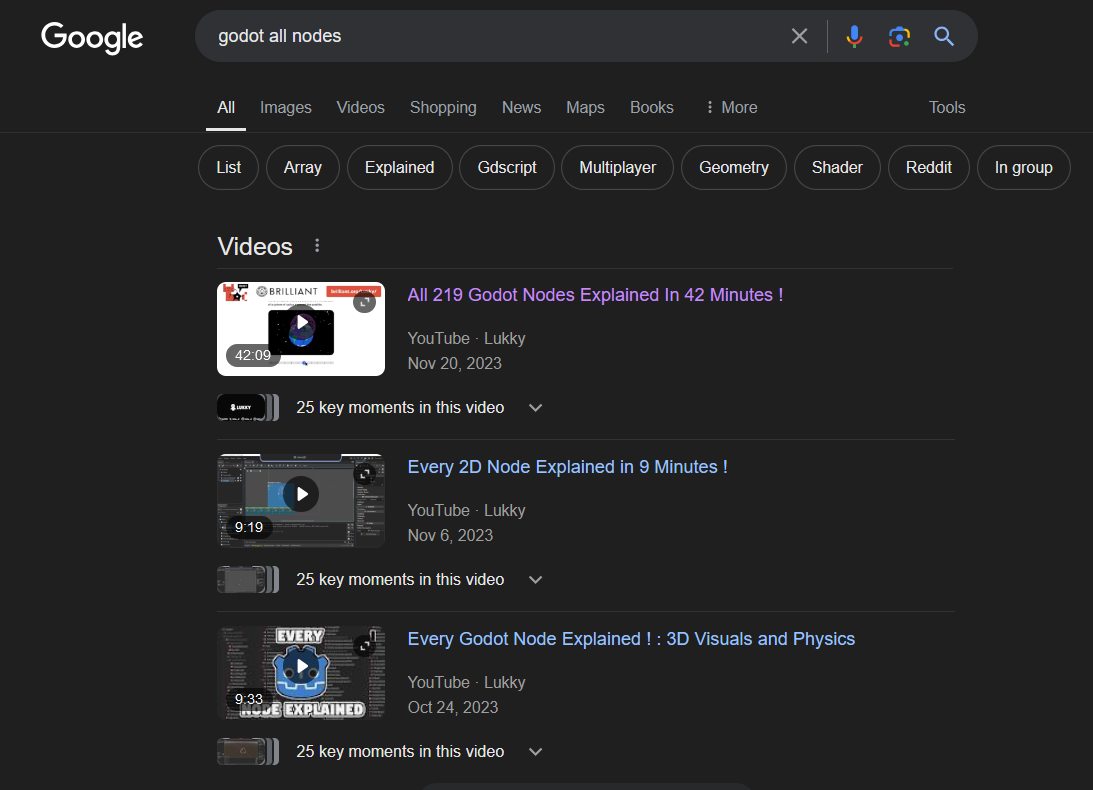
Task: Open the More search categories menu
Action: 730,107
